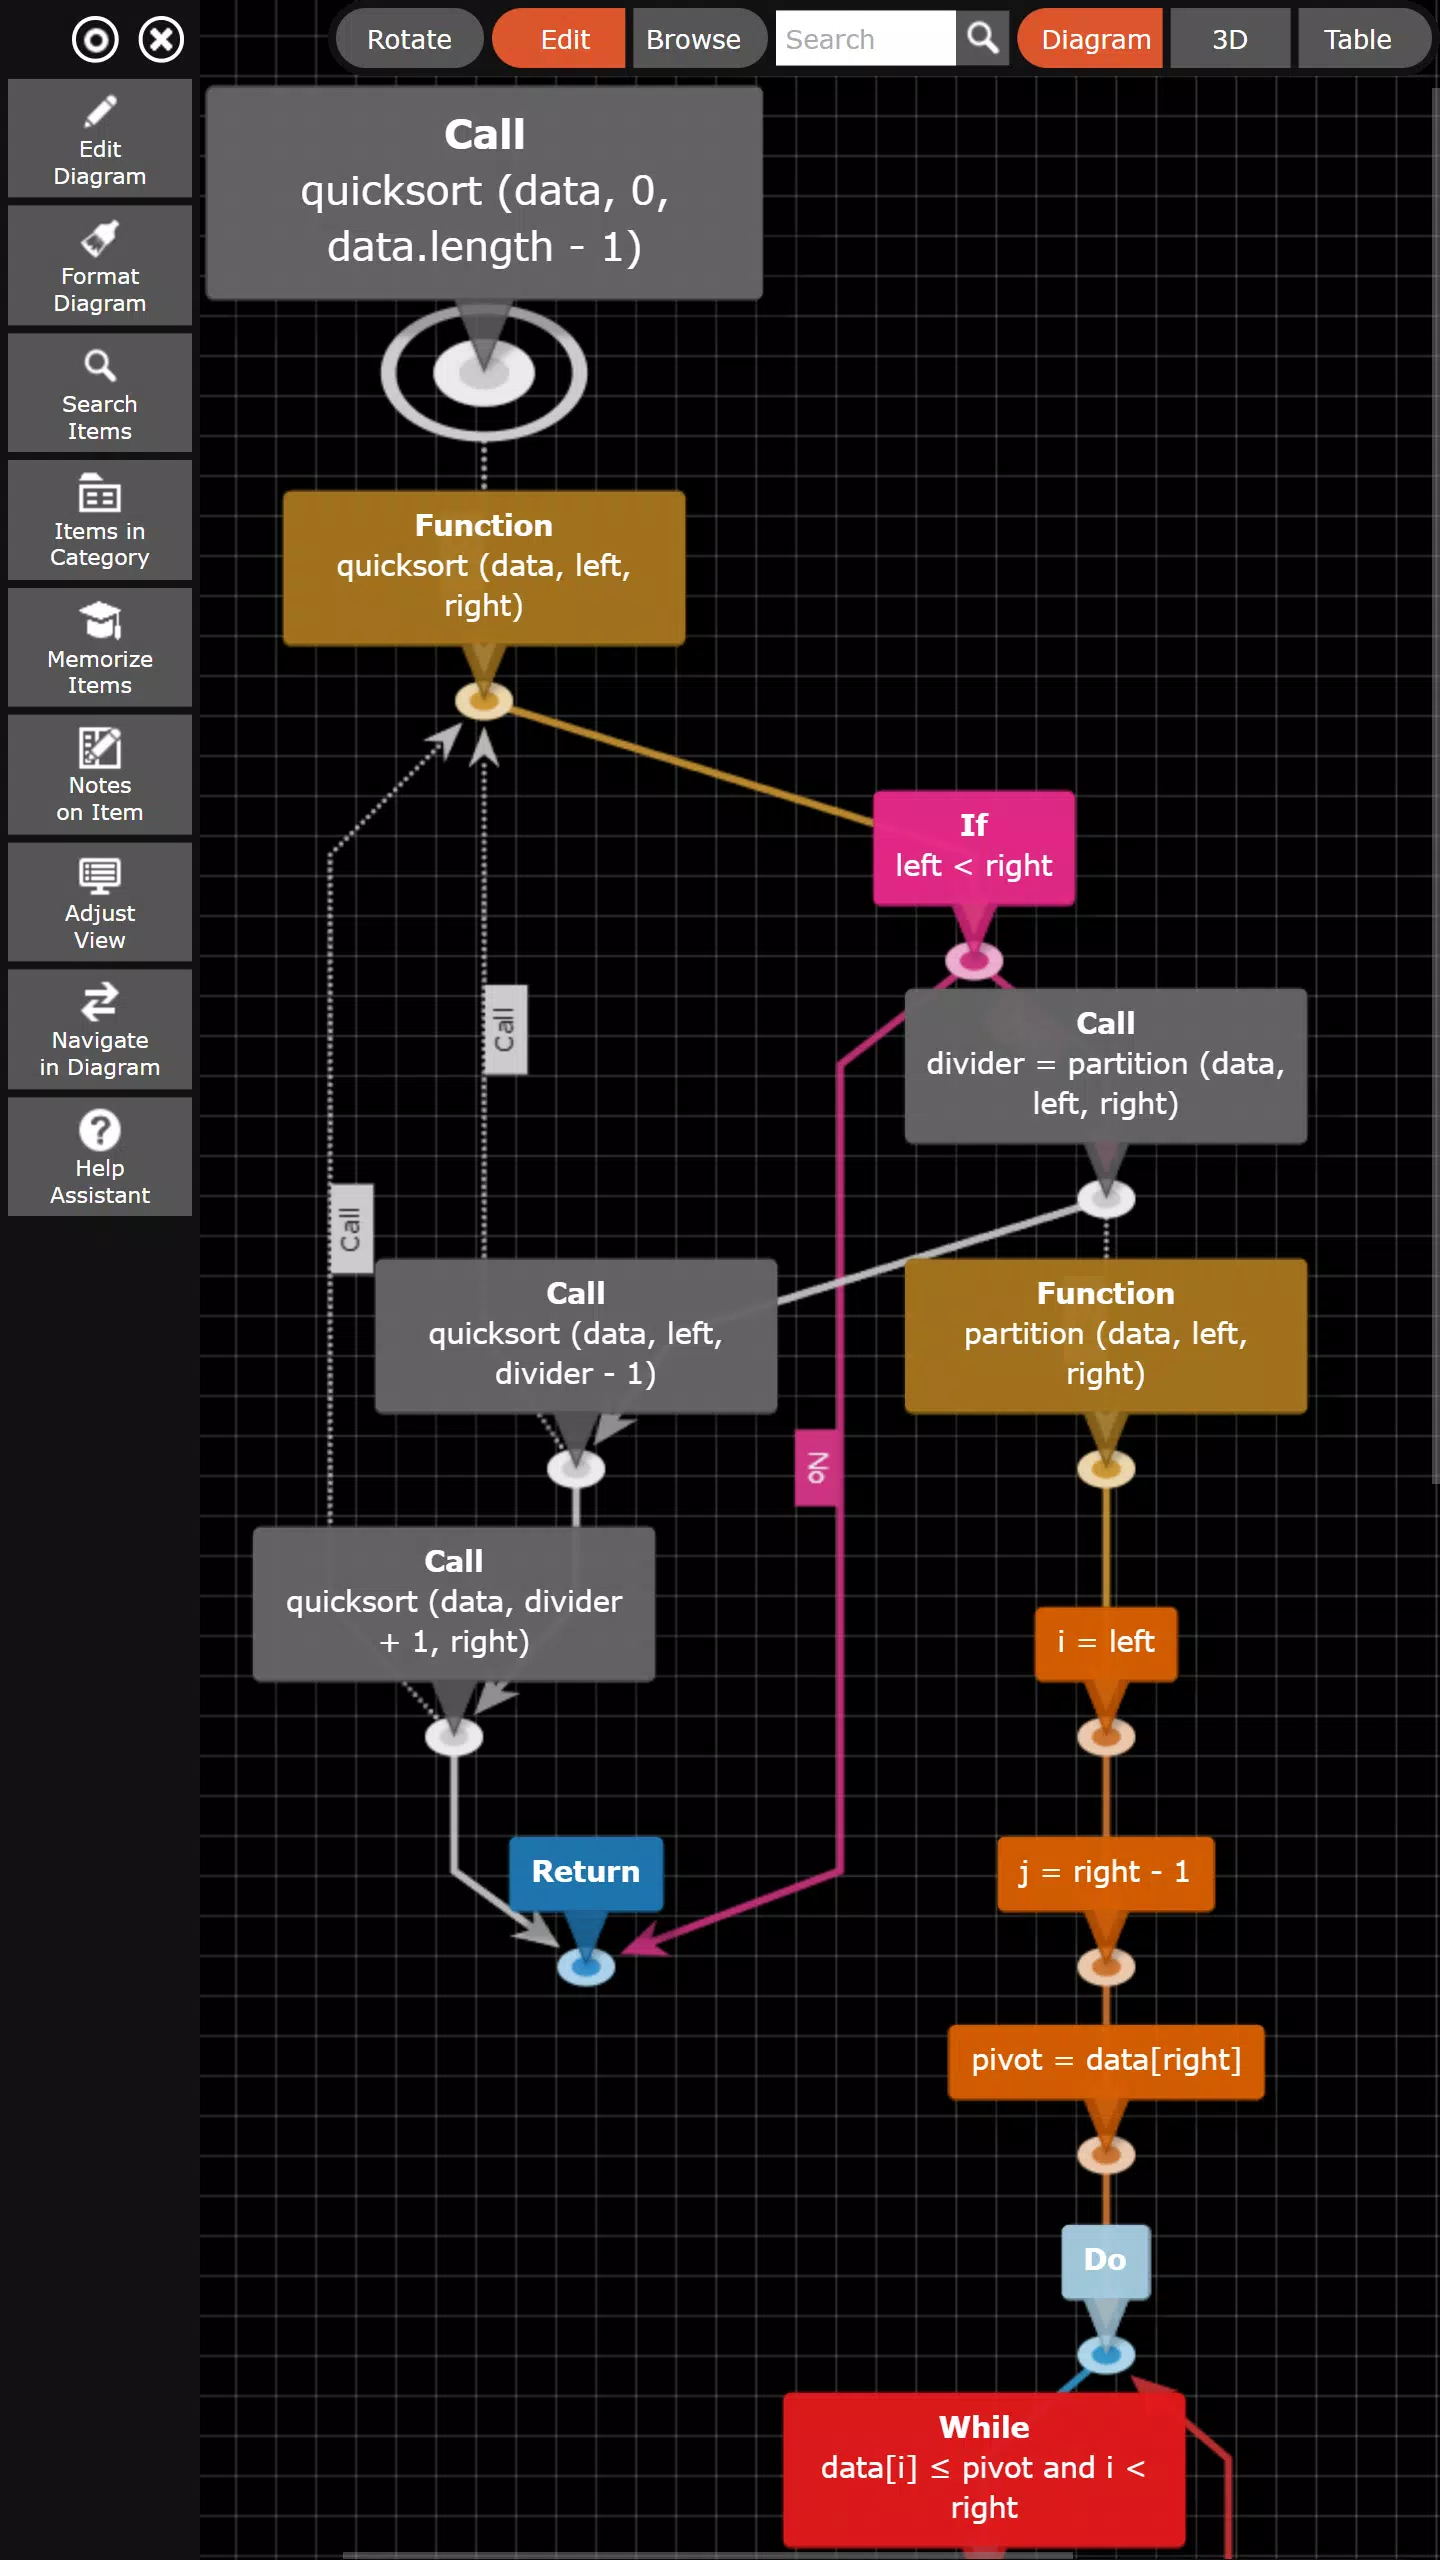The width and height of the screenshot is (1440, 2560).
Task: Click the Rotate button
Action: [410, 39]
